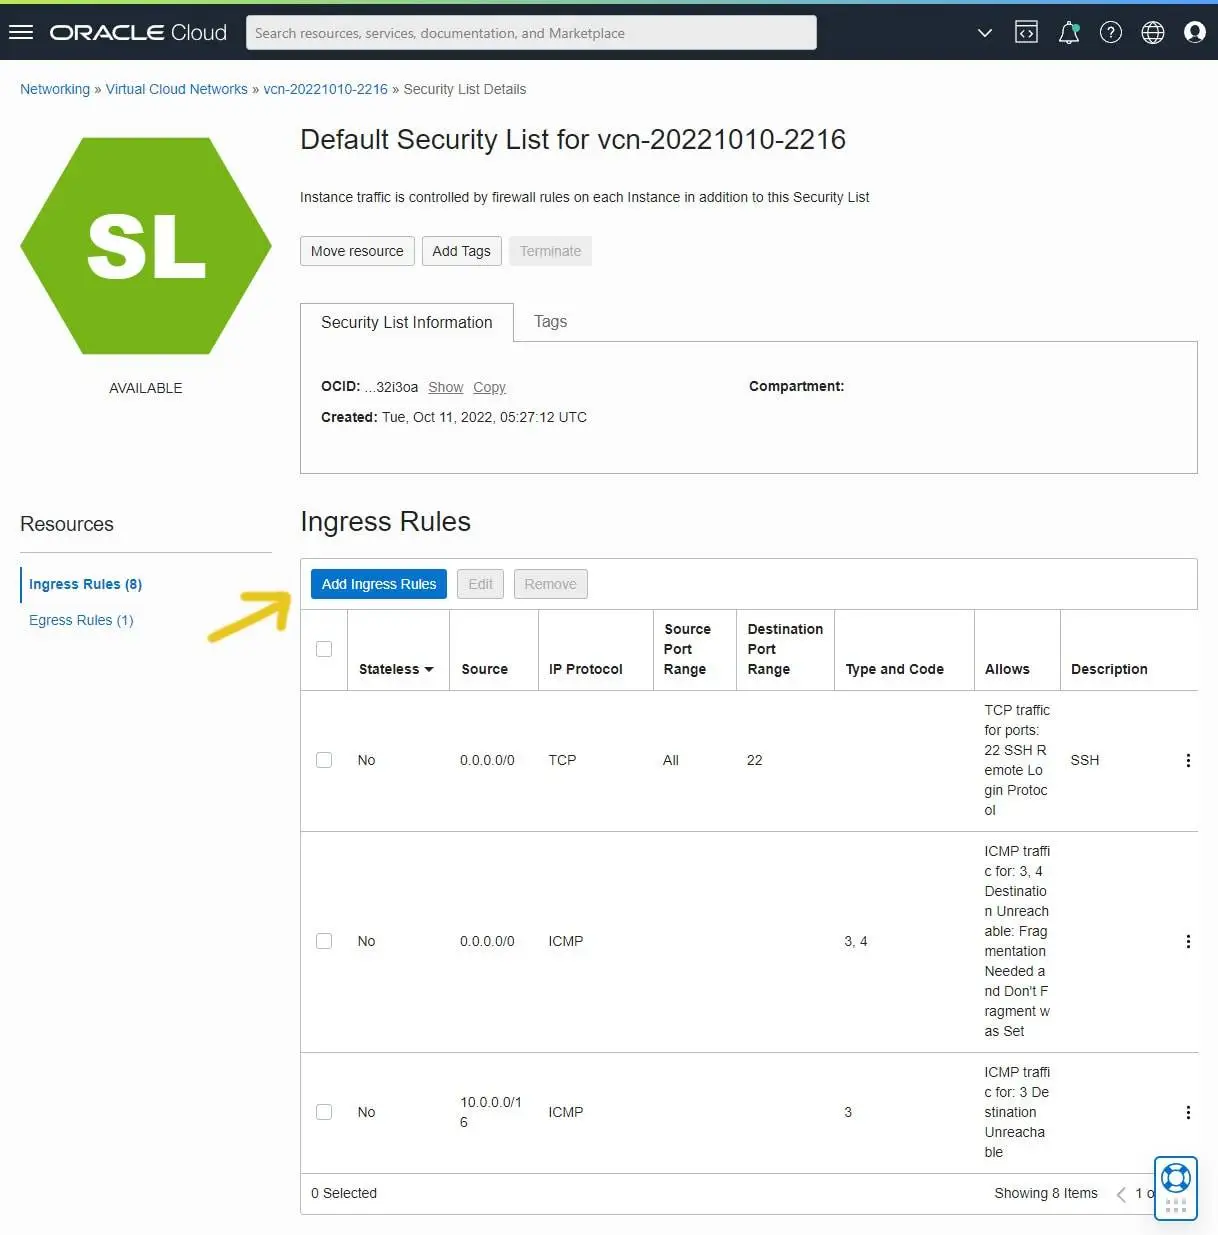Screen dimensions: 1218x1235
Task: Click the Add Ingress Rules button
Action: coord(379,584)
